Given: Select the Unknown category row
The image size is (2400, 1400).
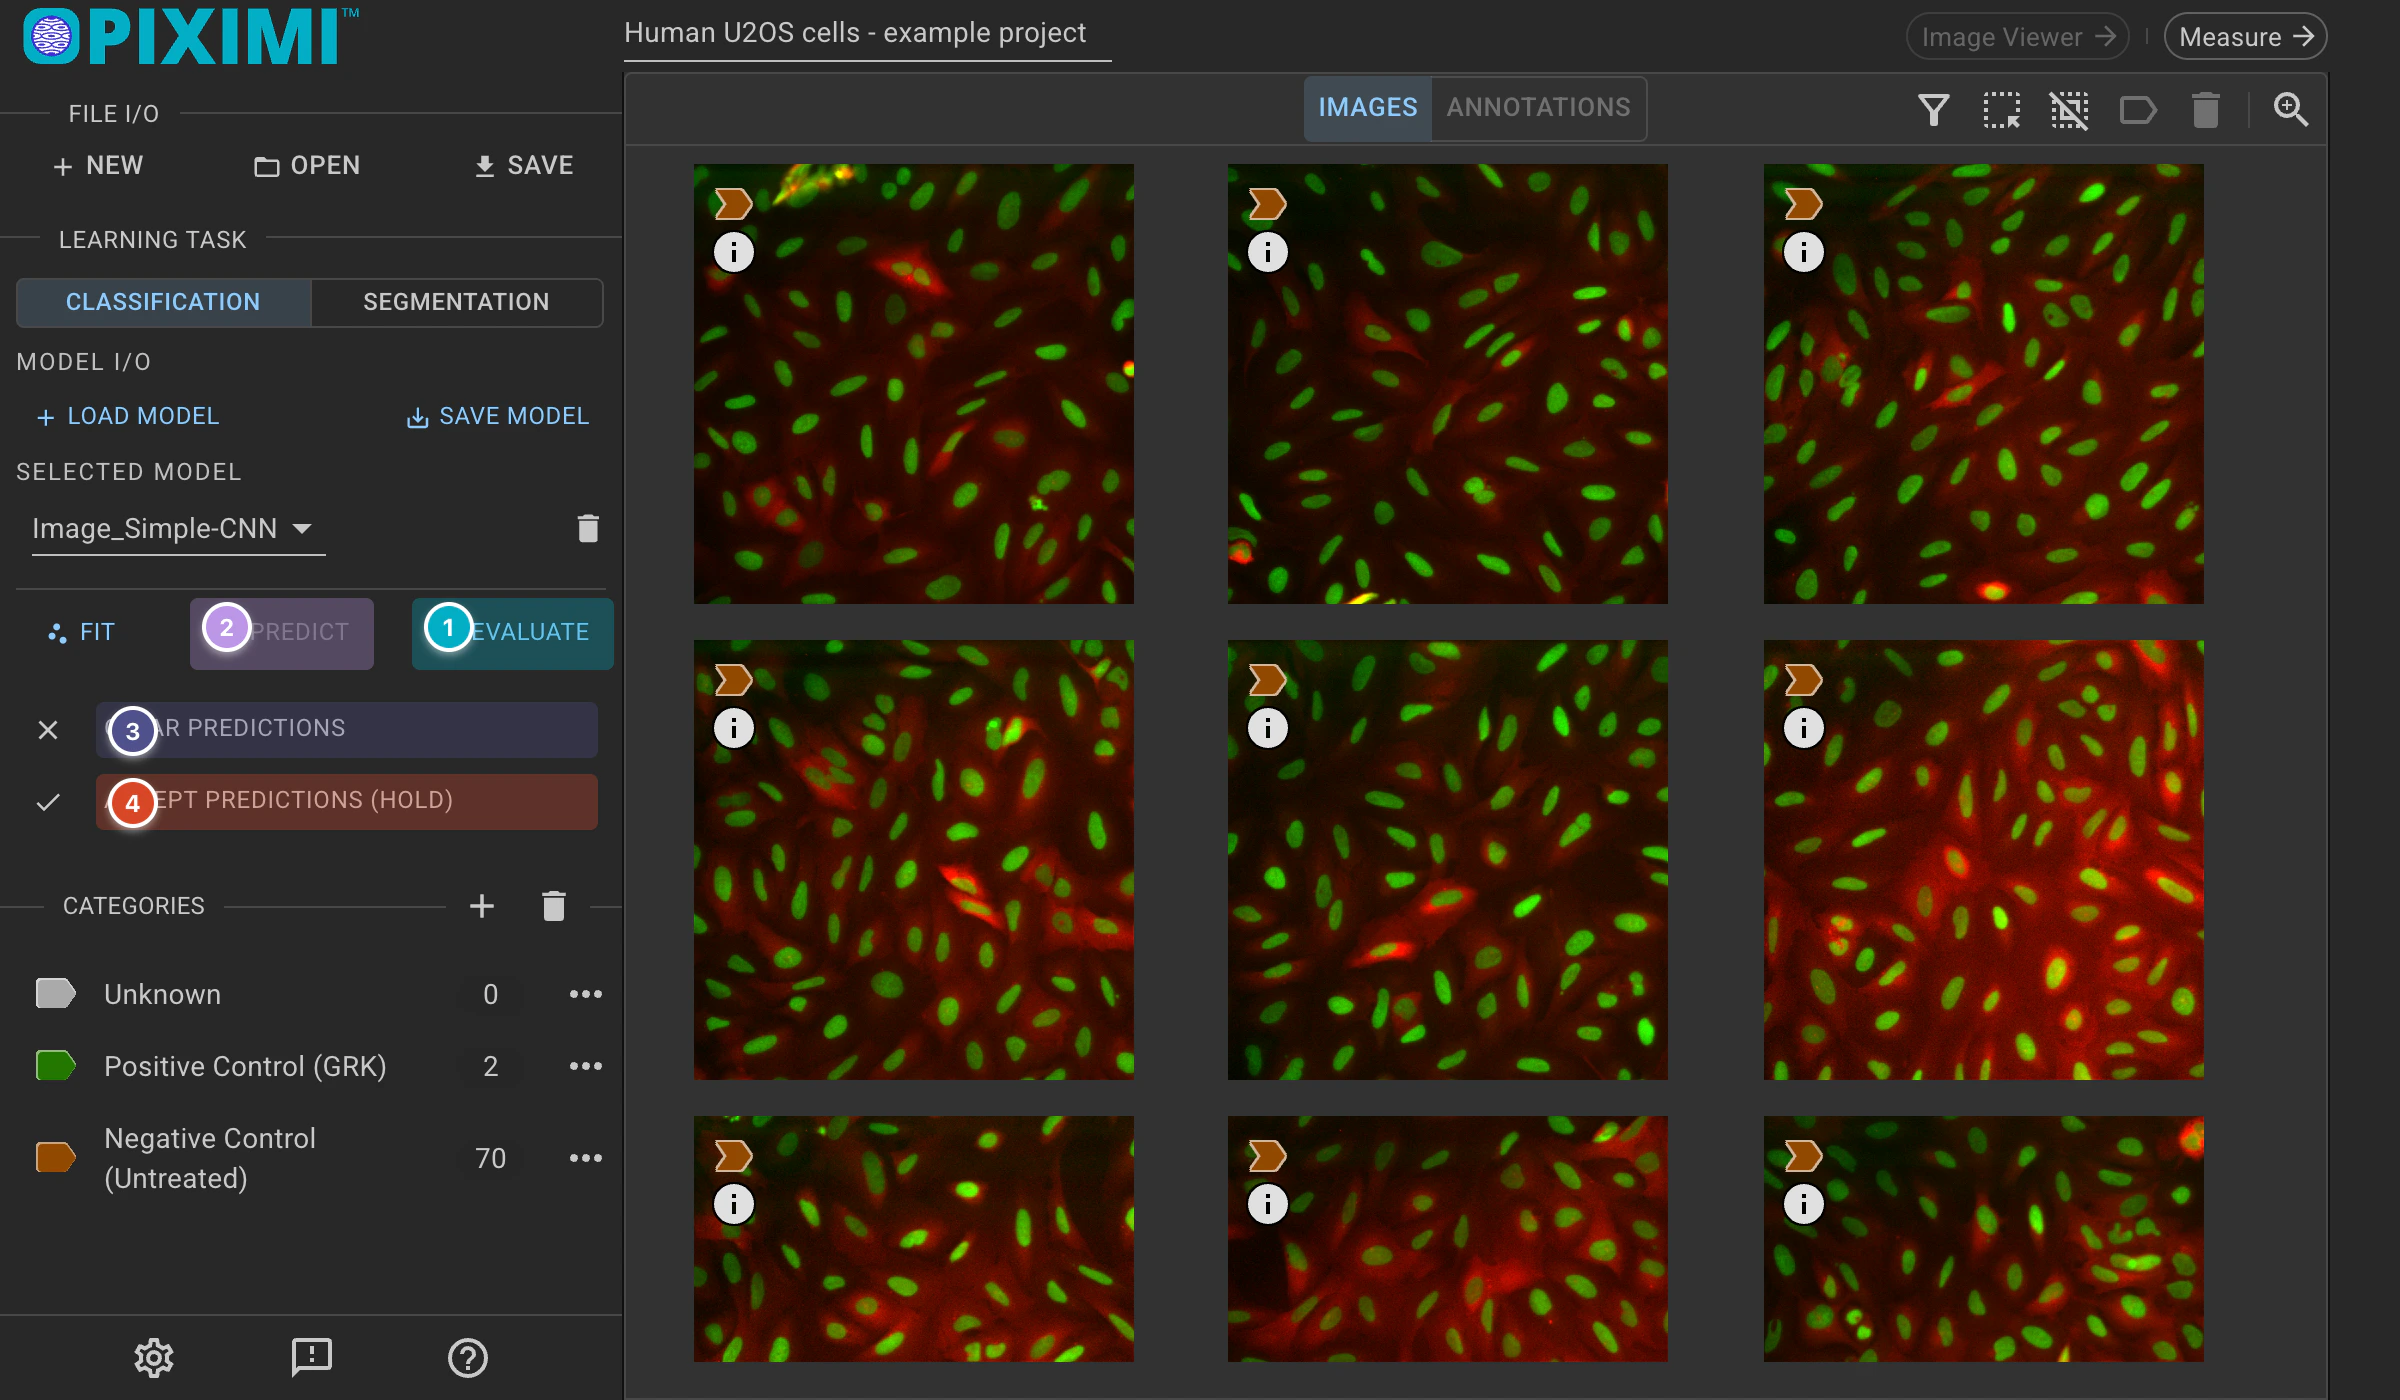Looking at the screenshot, I should (x=310, y=994).
